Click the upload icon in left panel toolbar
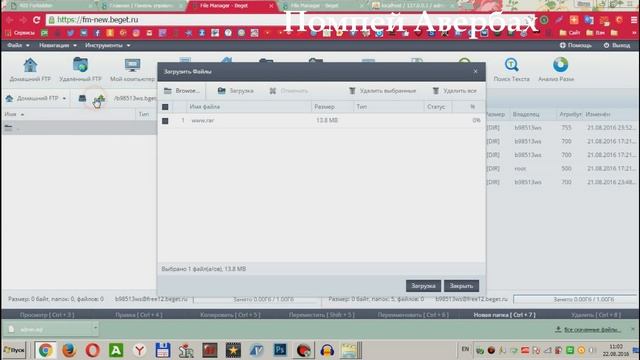 99,98
